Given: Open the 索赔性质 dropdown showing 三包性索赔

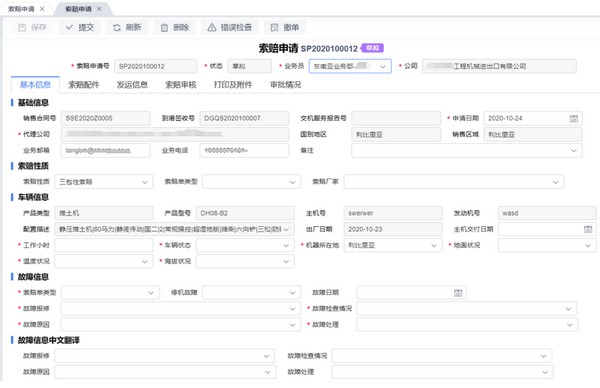Looking at the screenshot, I should (x=104, y=182).
